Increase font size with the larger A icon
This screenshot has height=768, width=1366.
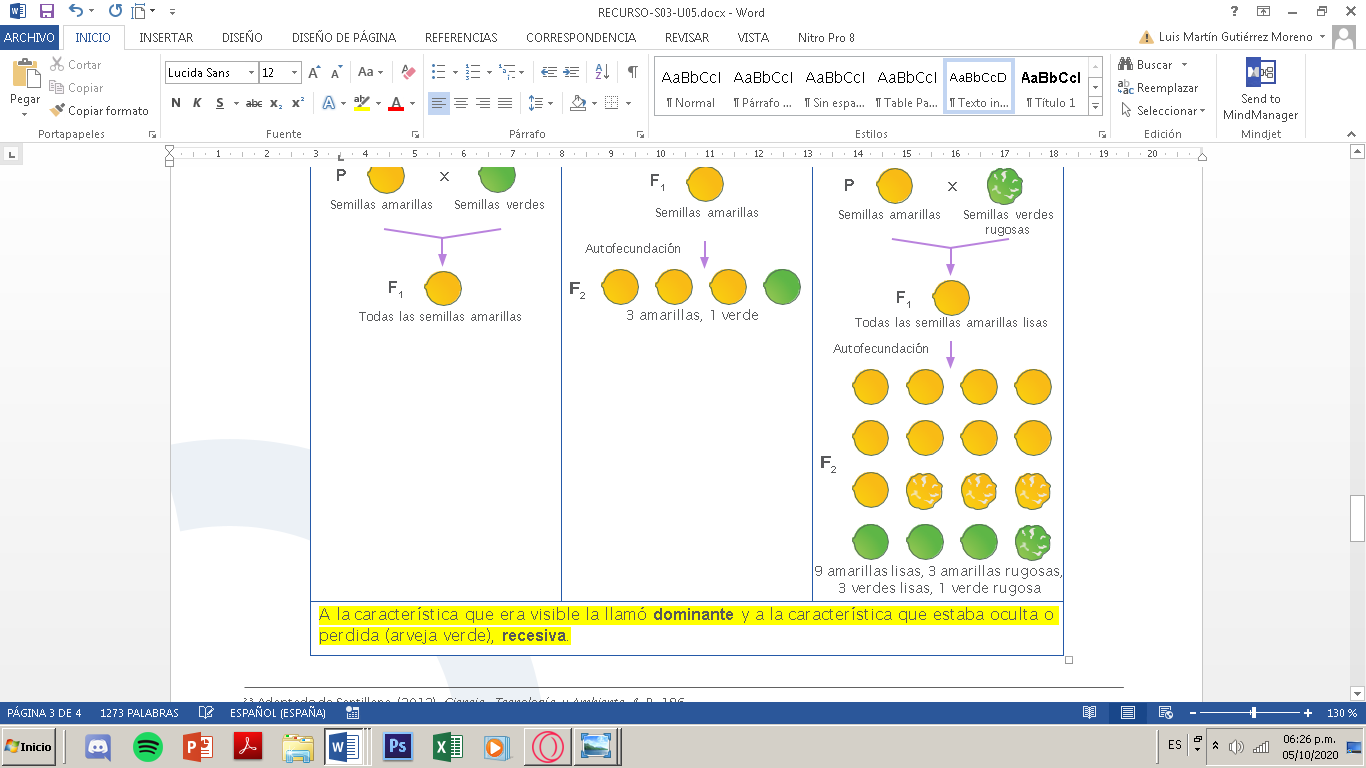point(314,72)
